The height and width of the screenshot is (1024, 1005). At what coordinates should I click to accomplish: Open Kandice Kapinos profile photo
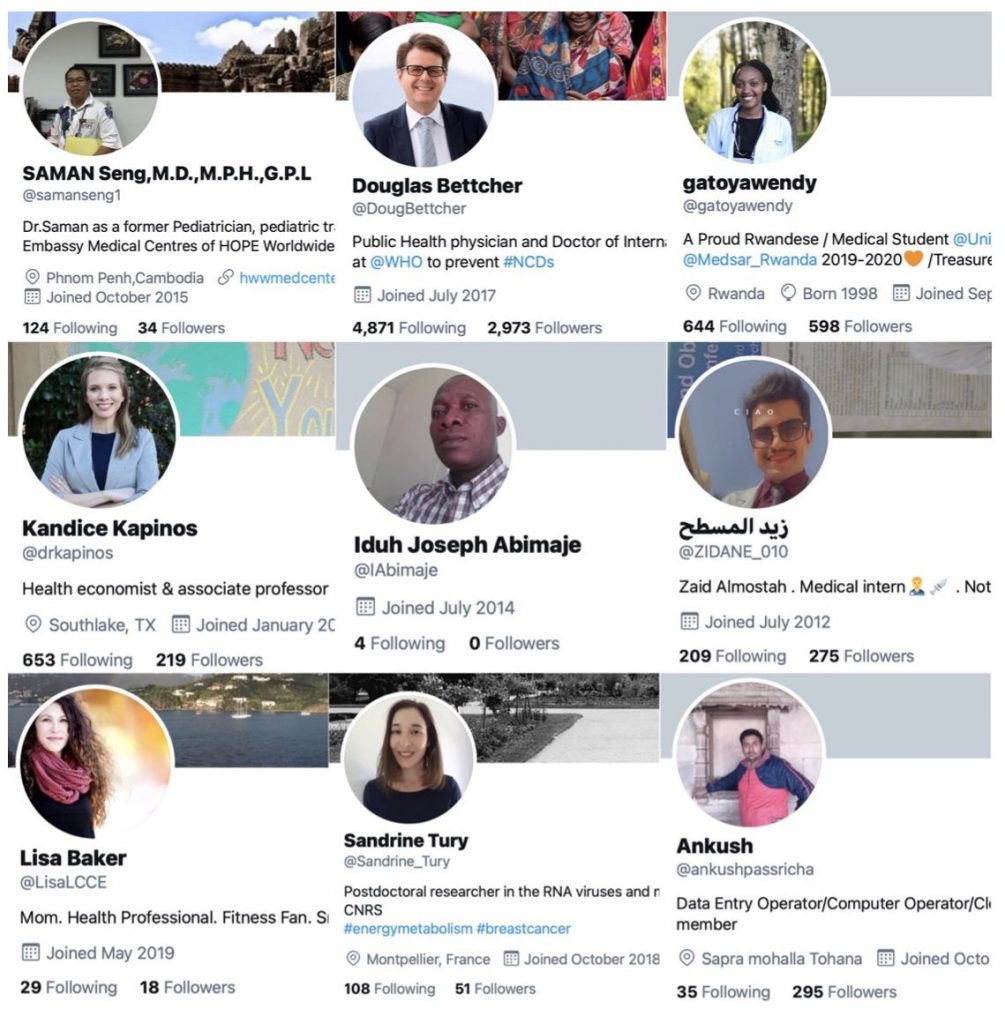pos(99,431)
